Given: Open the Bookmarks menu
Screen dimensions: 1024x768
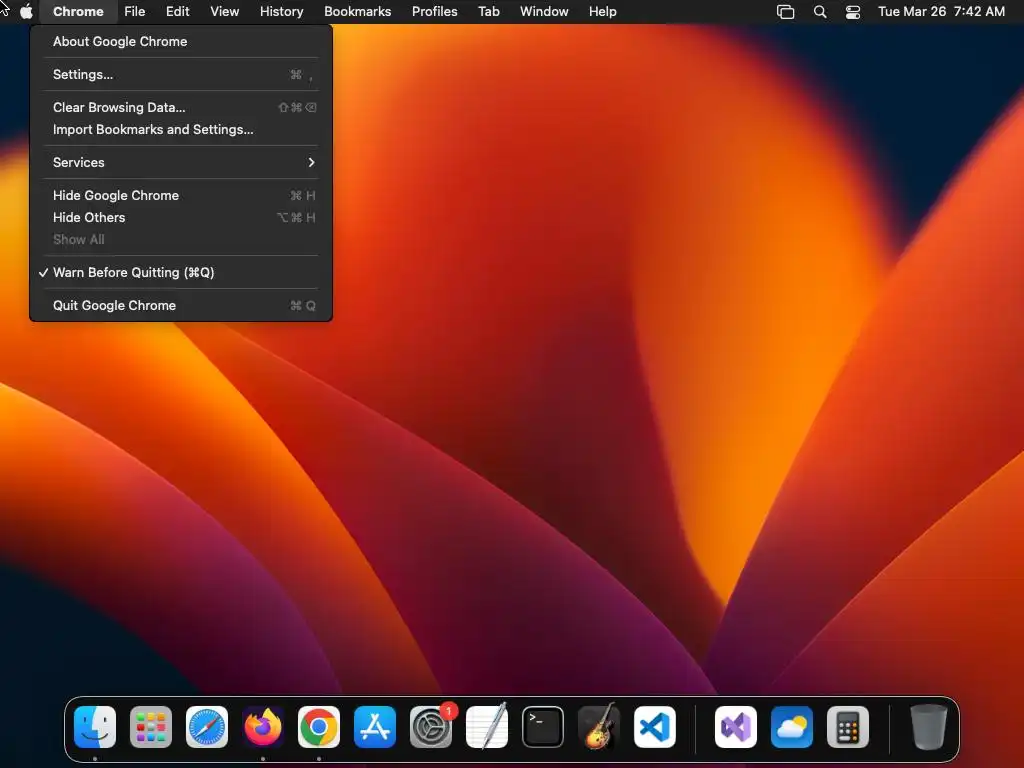Looking at the screenshot, I should click(x=358, y=12).
